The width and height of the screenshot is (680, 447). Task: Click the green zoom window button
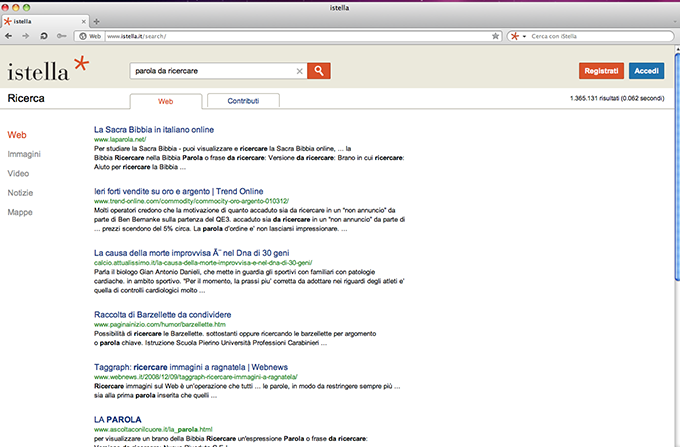coord(26,7)
